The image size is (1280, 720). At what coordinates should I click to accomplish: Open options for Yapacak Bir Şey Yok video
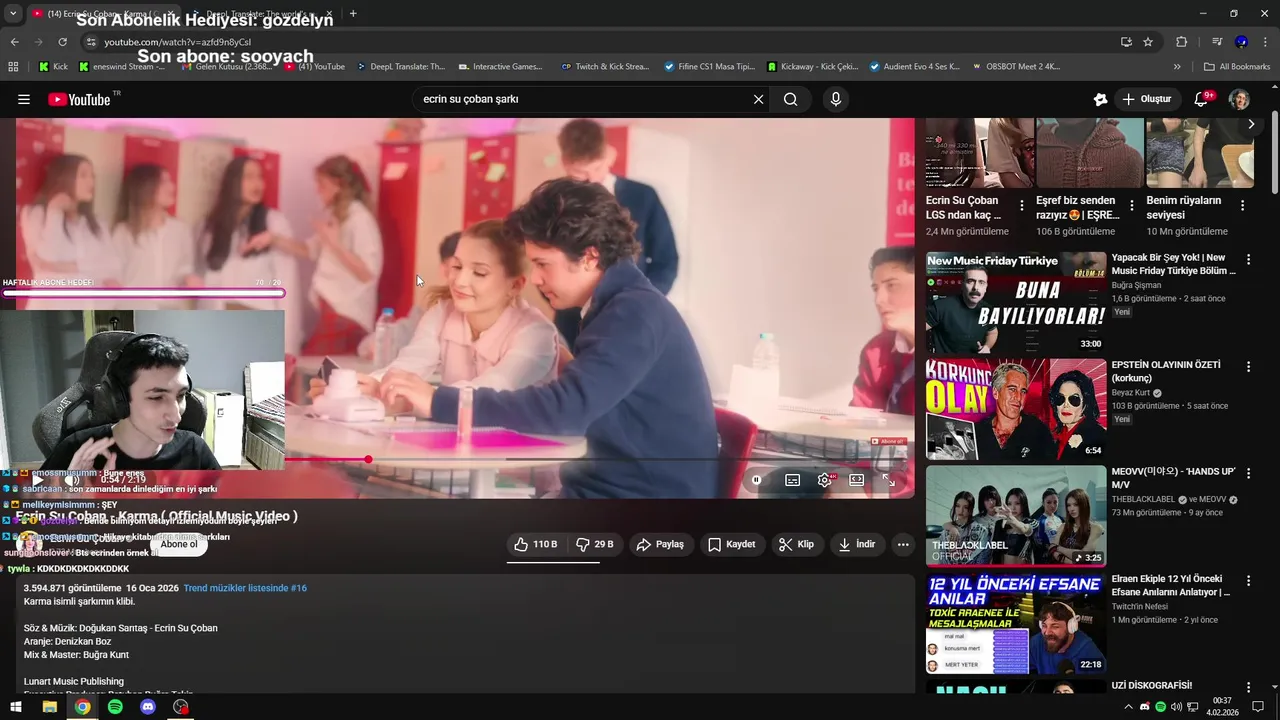coord(1248,259)
